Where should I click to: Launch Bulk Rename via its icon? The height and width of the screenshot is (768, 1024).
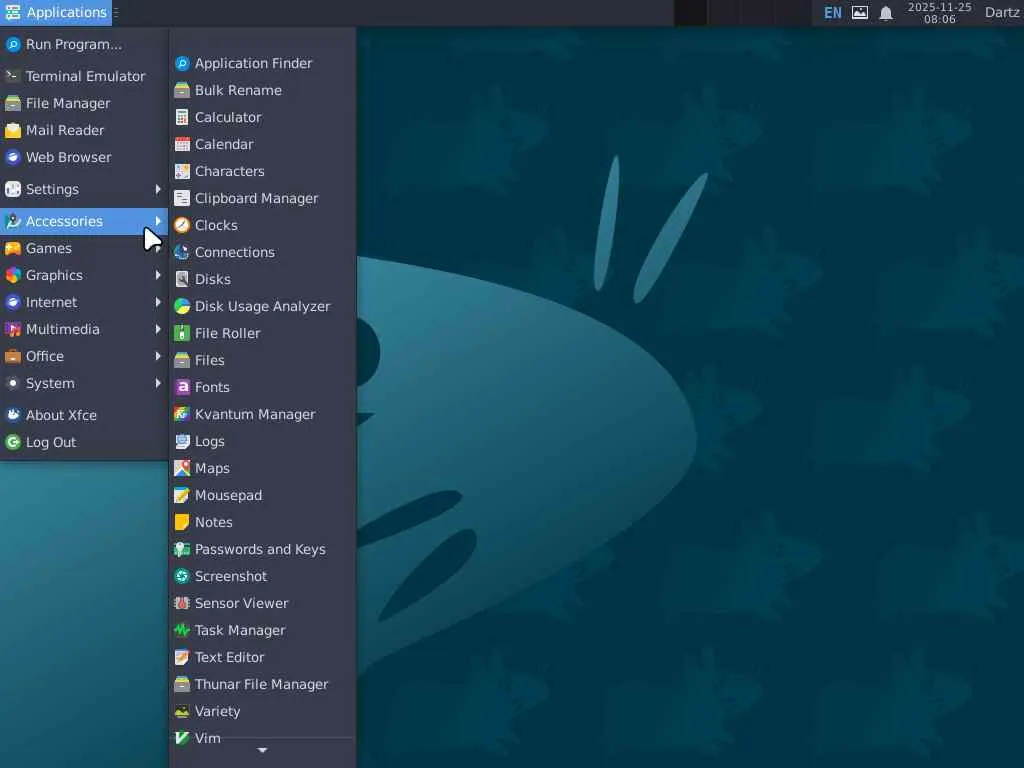coord(182,90)
